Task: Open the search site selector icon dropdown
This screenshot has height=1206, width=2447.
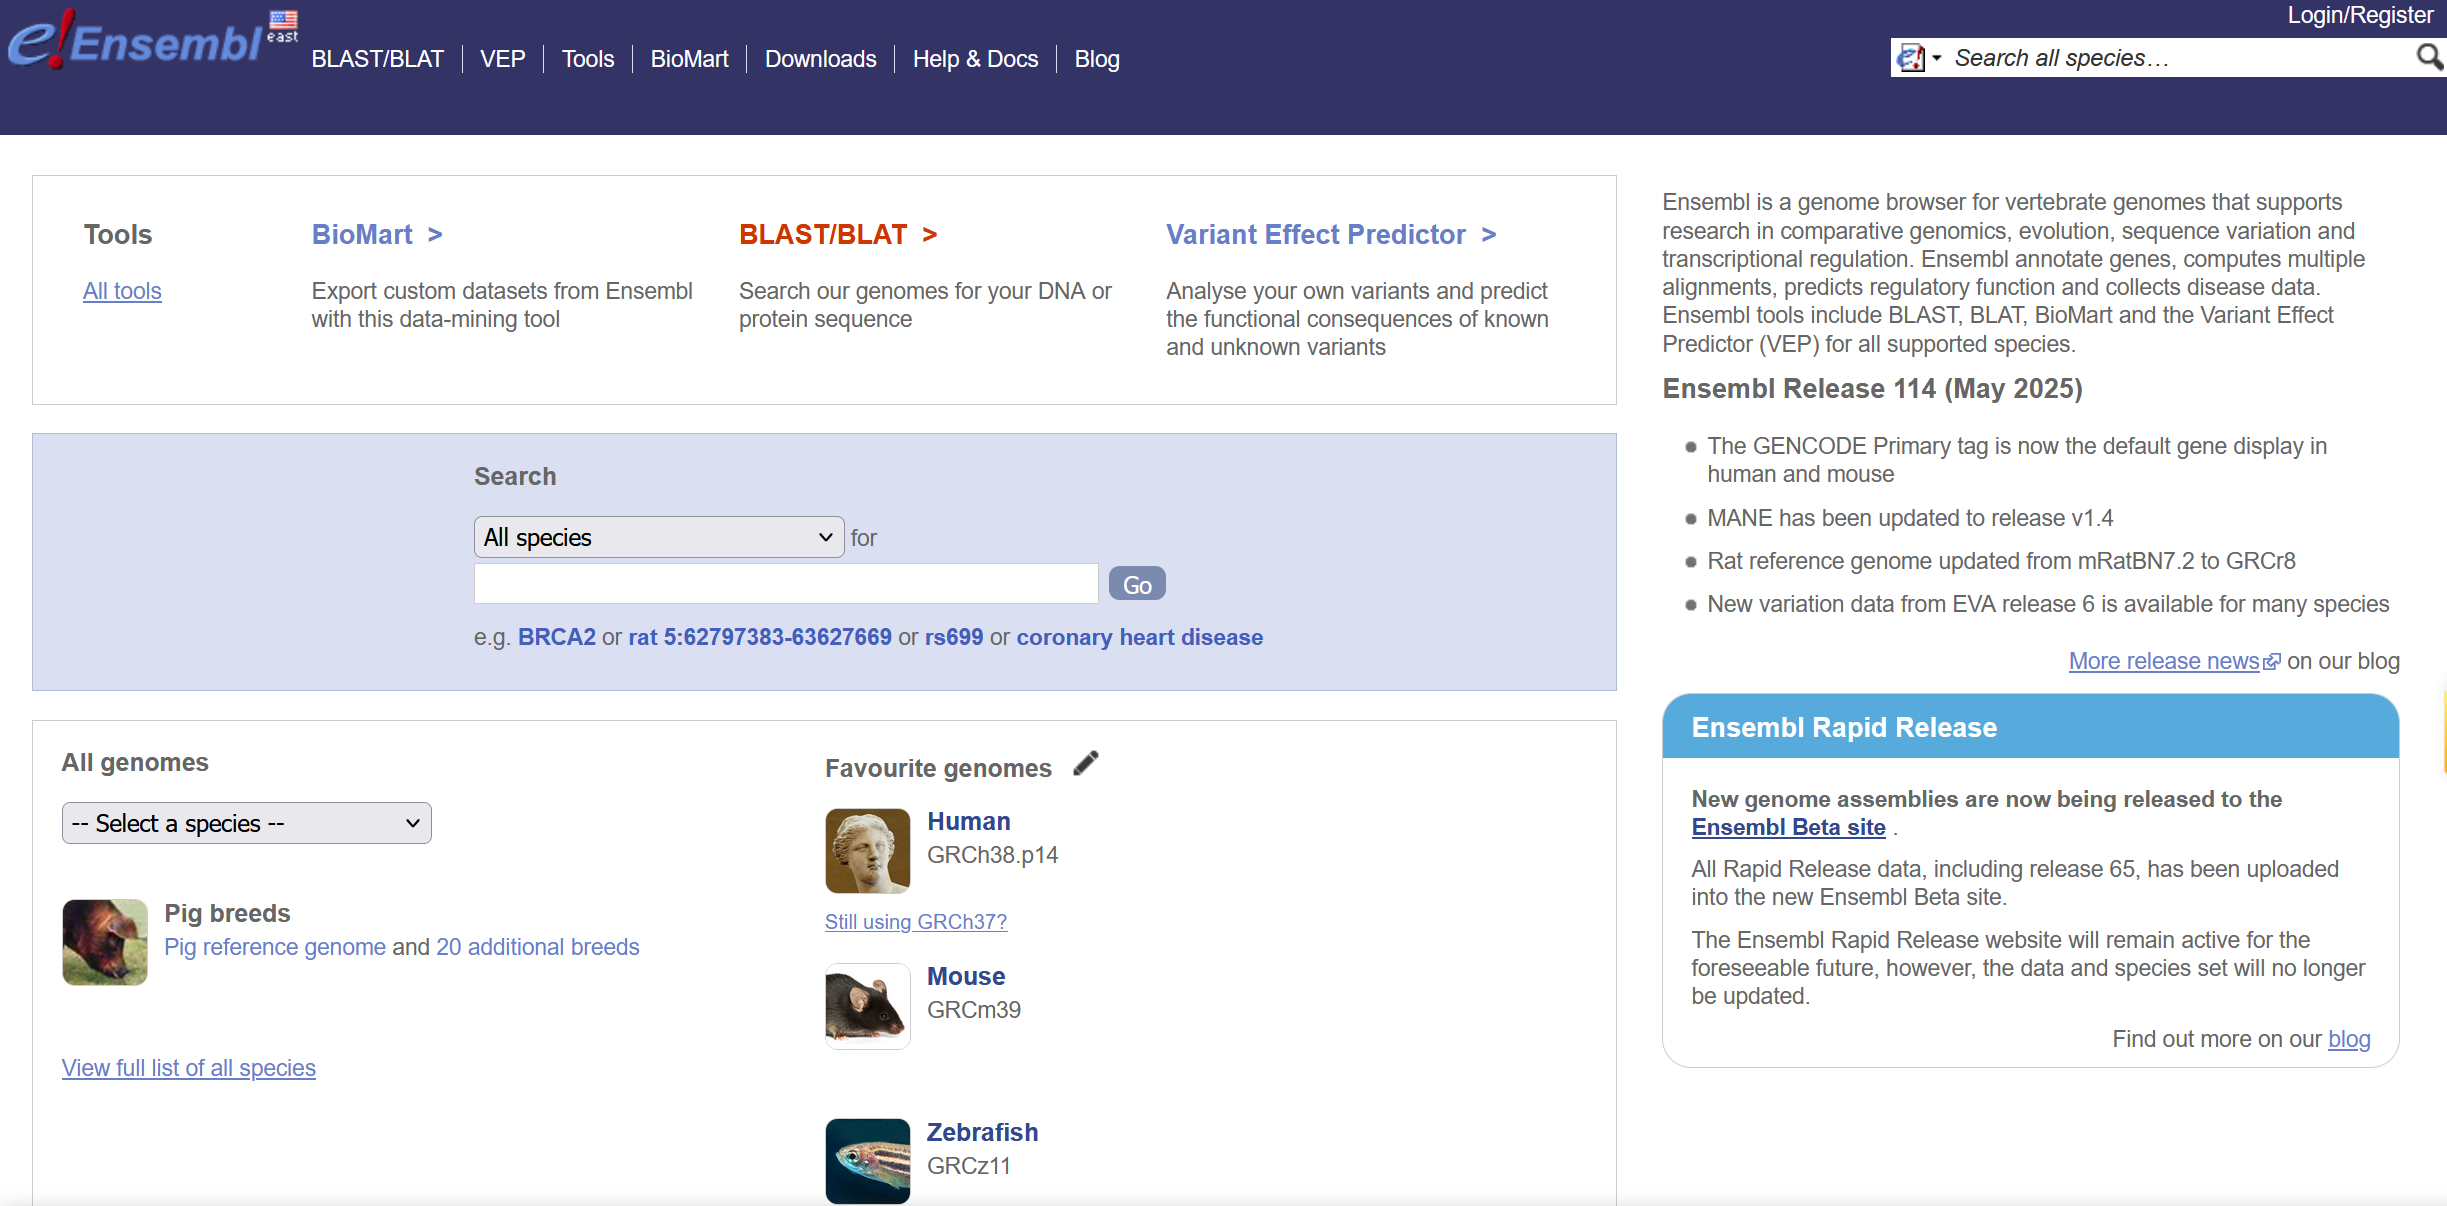Action: pos(1919,58)
